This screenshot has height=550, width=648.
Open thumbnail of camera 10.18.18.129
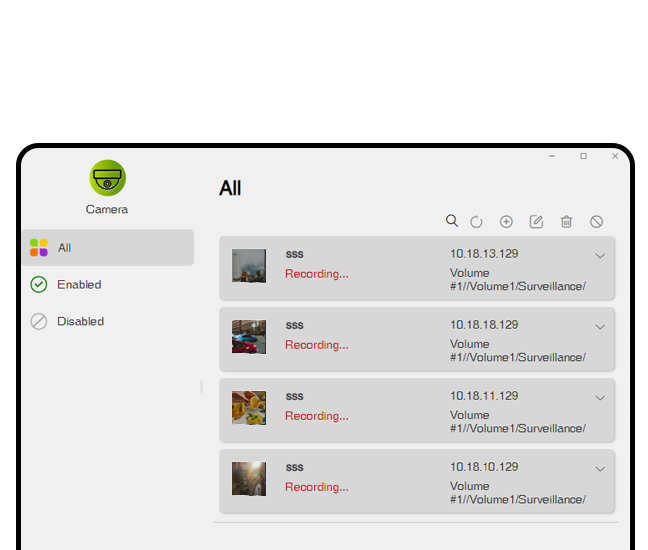(x=249, y=337)
